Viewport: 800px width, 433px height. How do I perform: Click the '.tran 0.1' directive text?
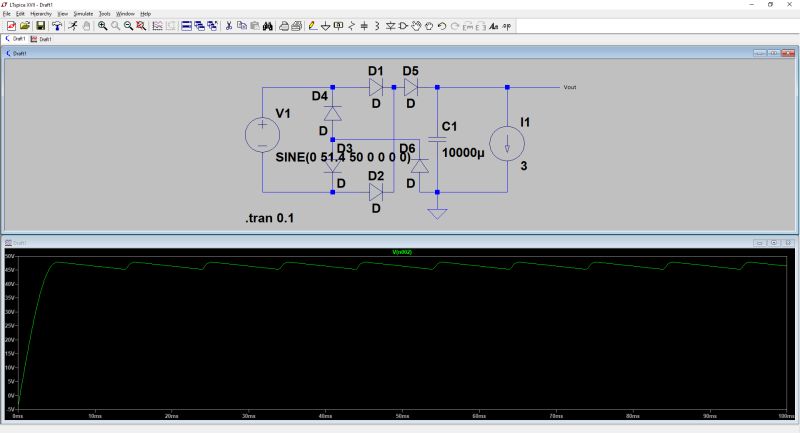point(269,218)
